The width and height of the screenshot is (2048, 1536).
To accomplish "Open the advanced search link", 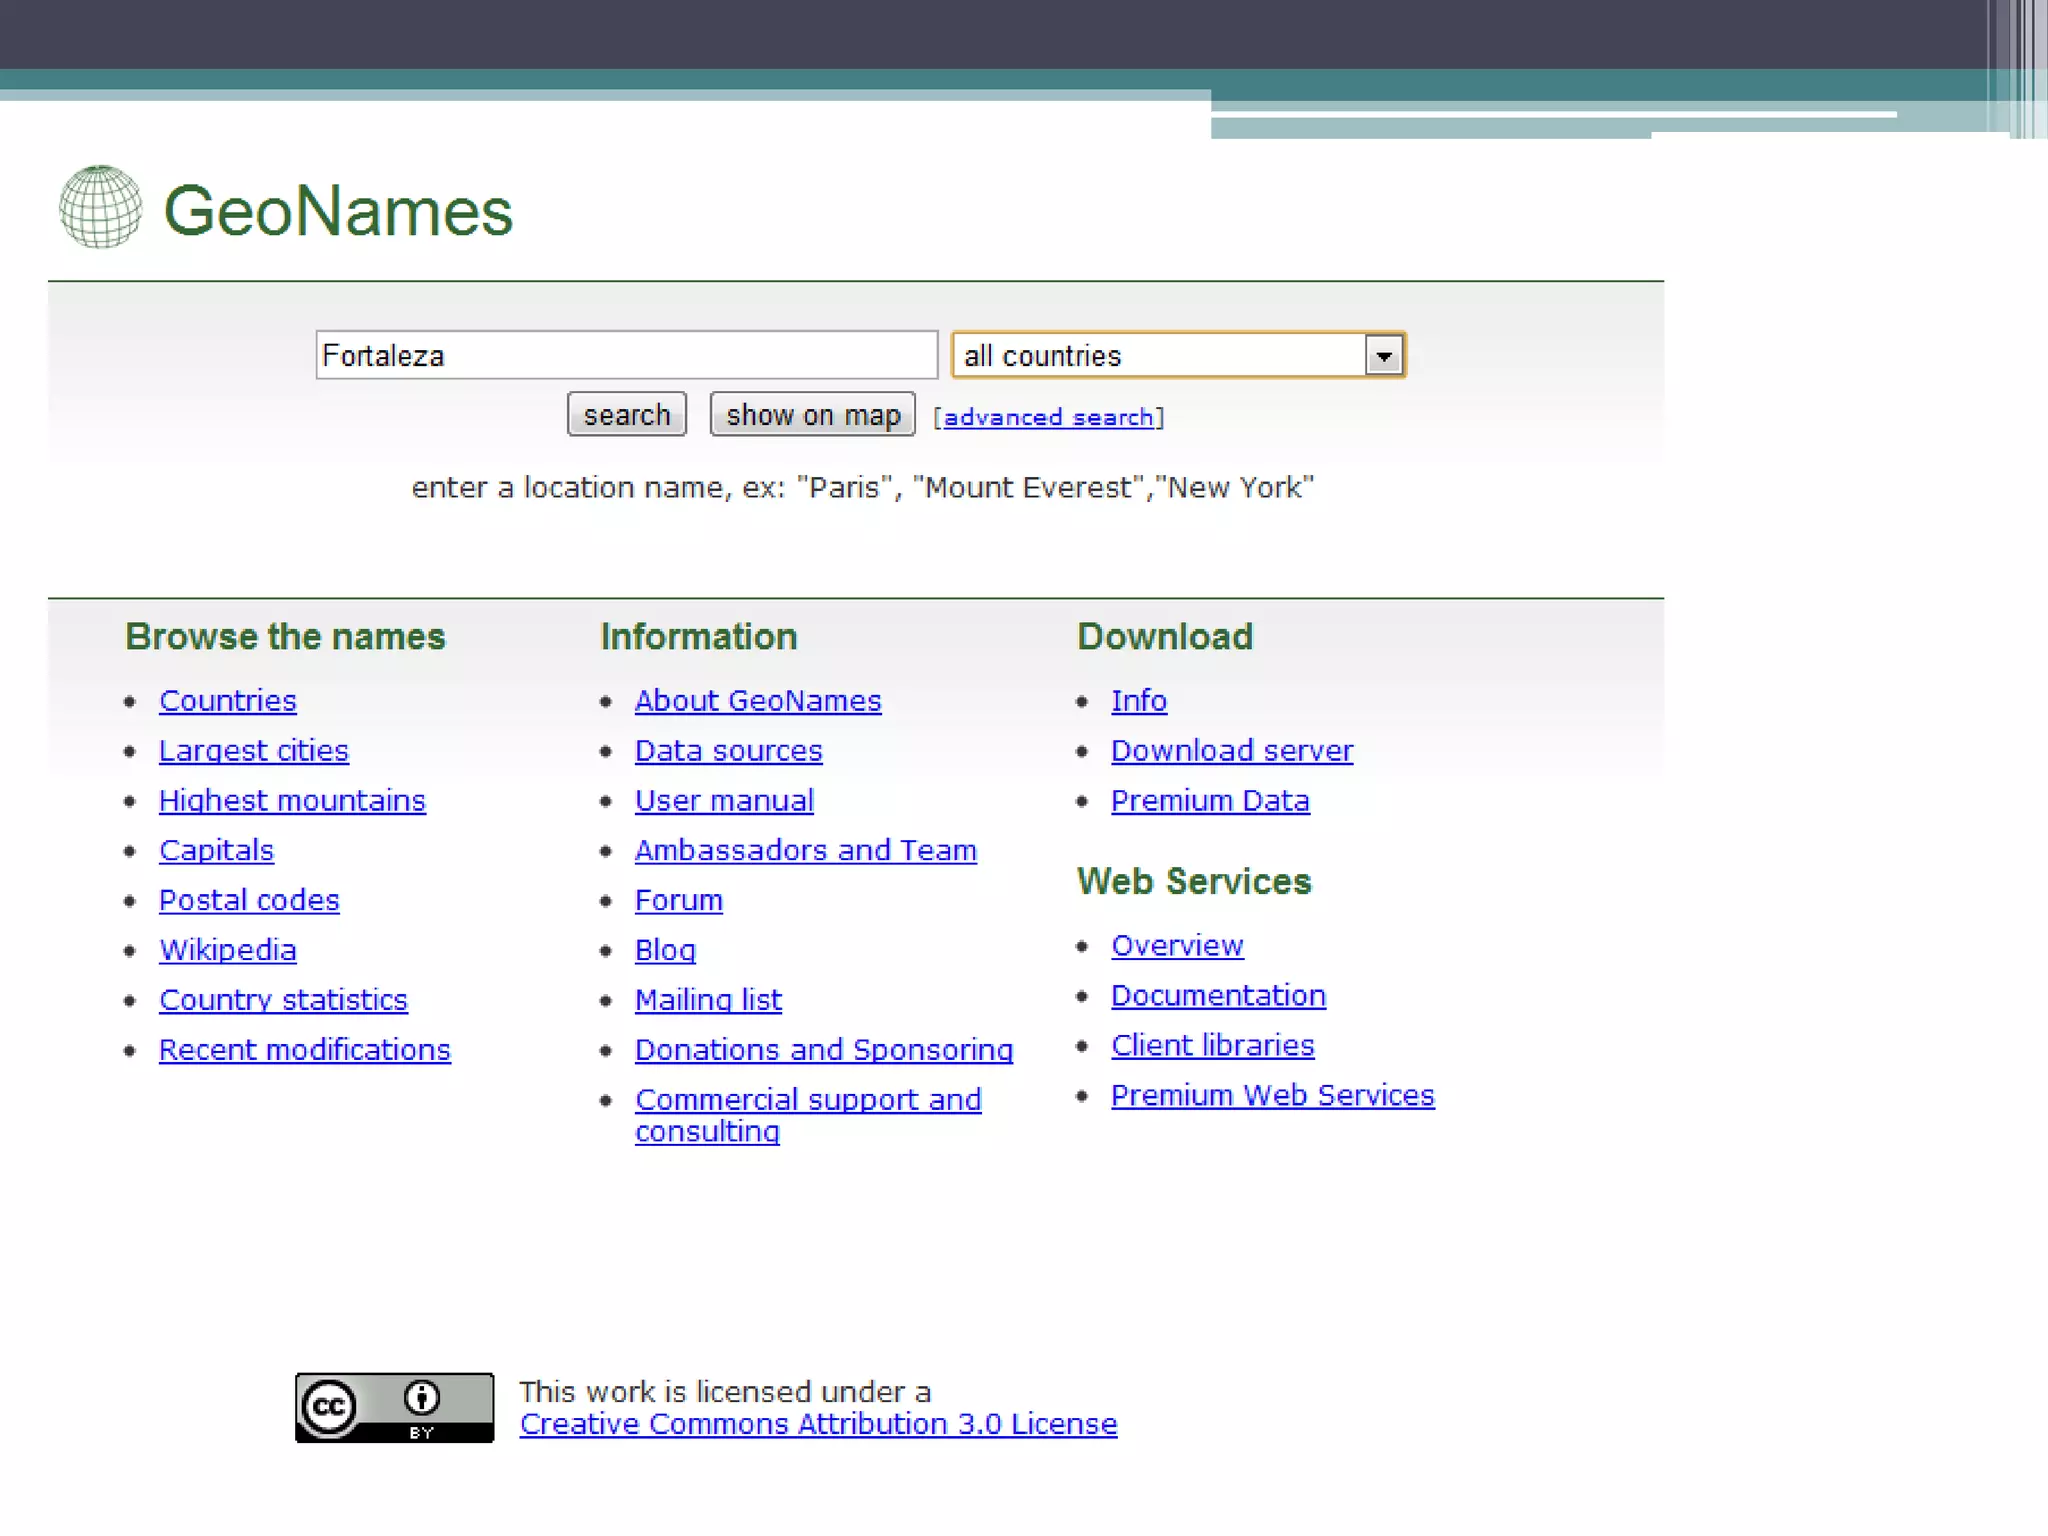I will [x=1049, y=417].
